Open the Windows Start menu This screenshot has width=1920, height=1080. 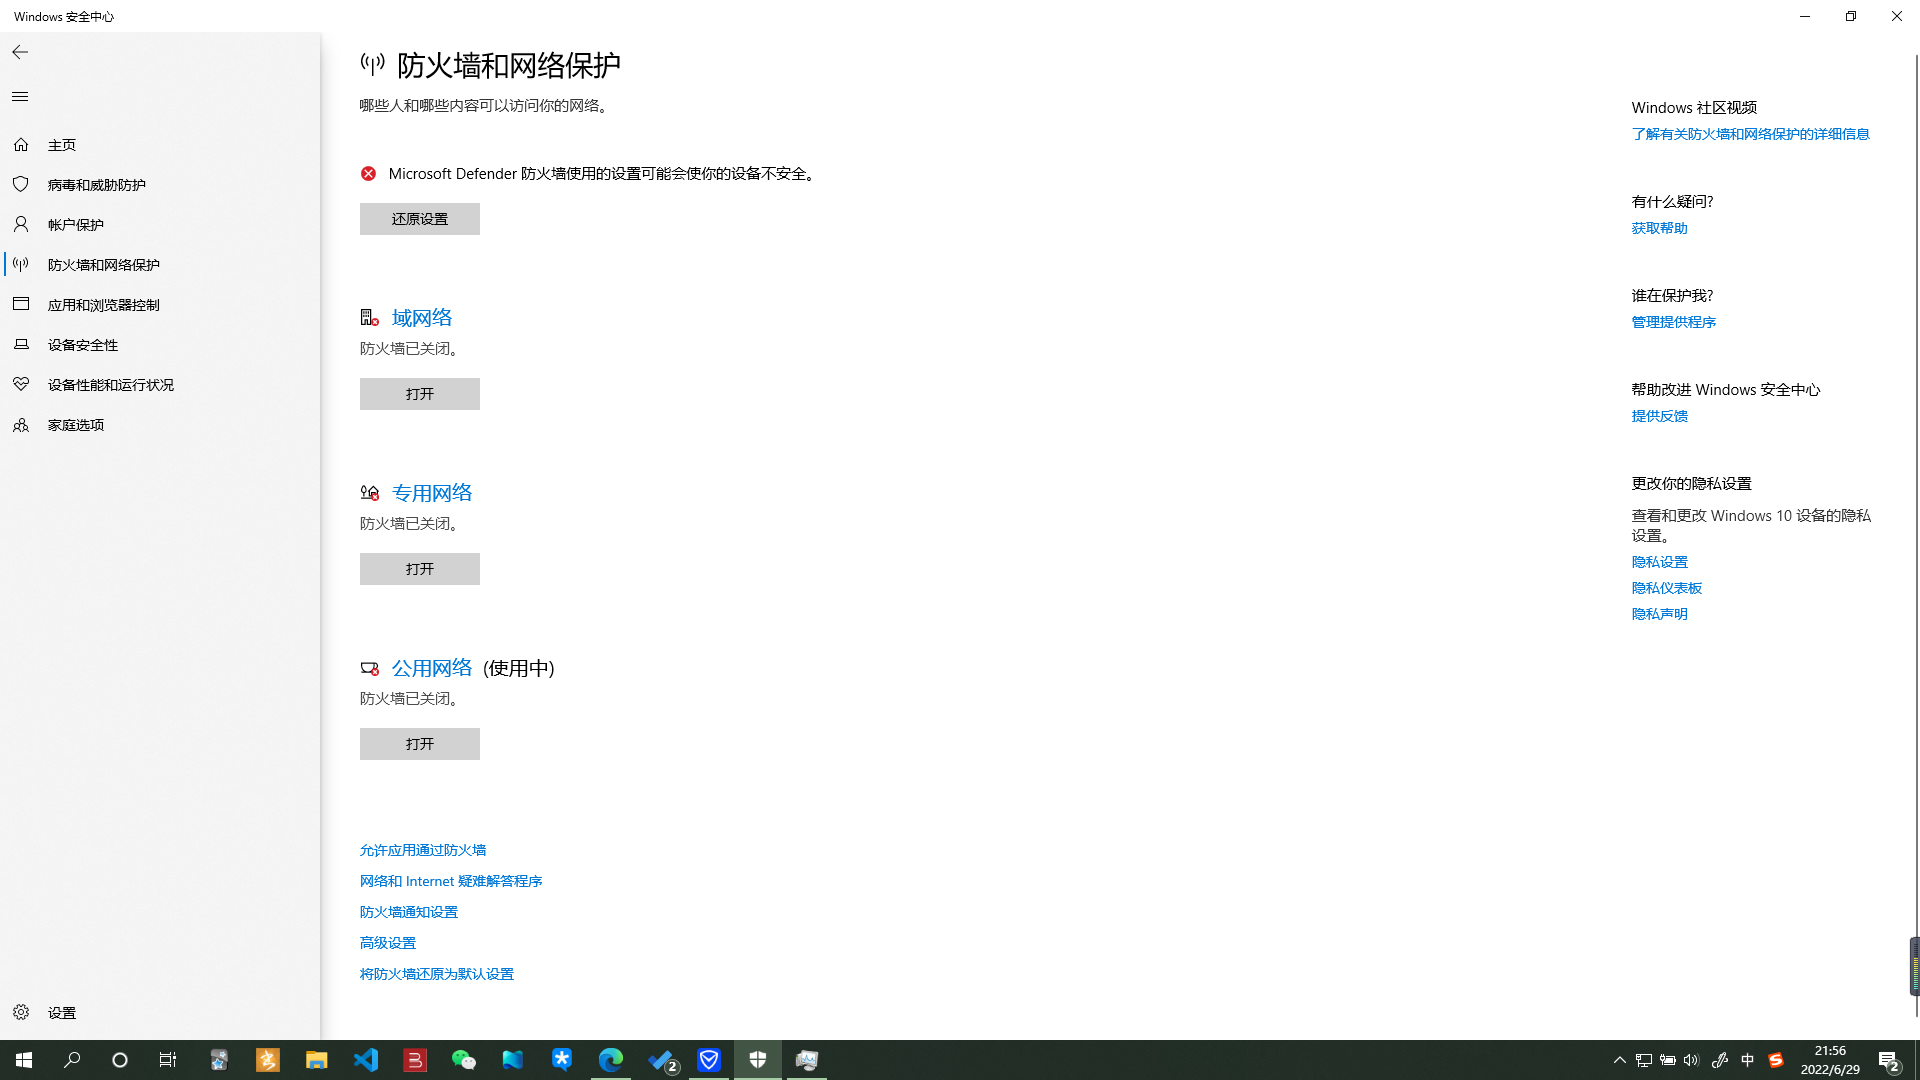tap(24, 1060)
